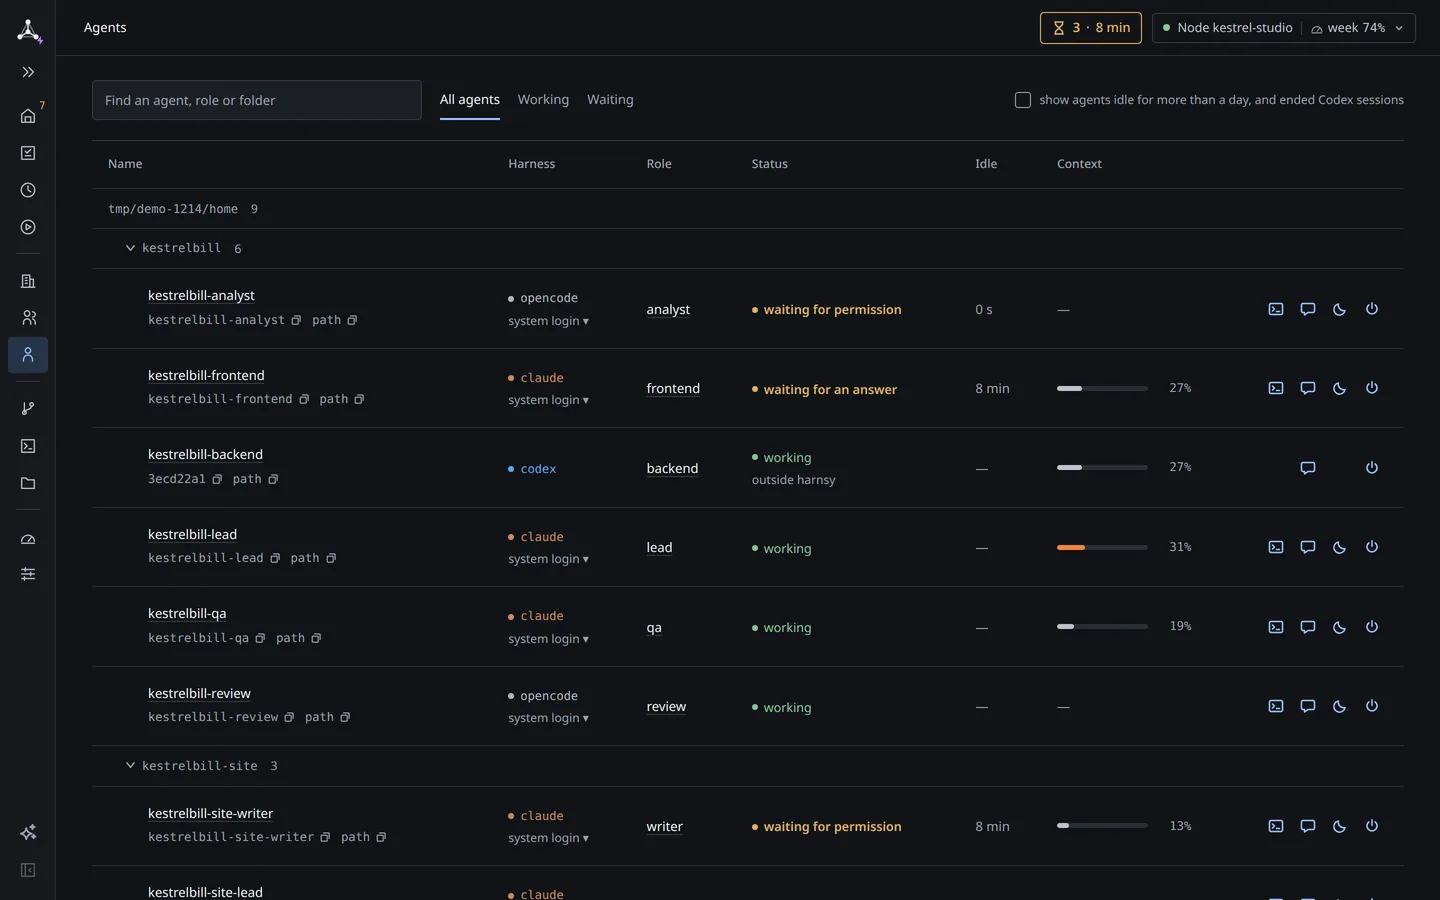The height and width of the screenshot is (900, 1440).
Task: Open the sliders settings icon in sidebar
Action: coord(28,574)
